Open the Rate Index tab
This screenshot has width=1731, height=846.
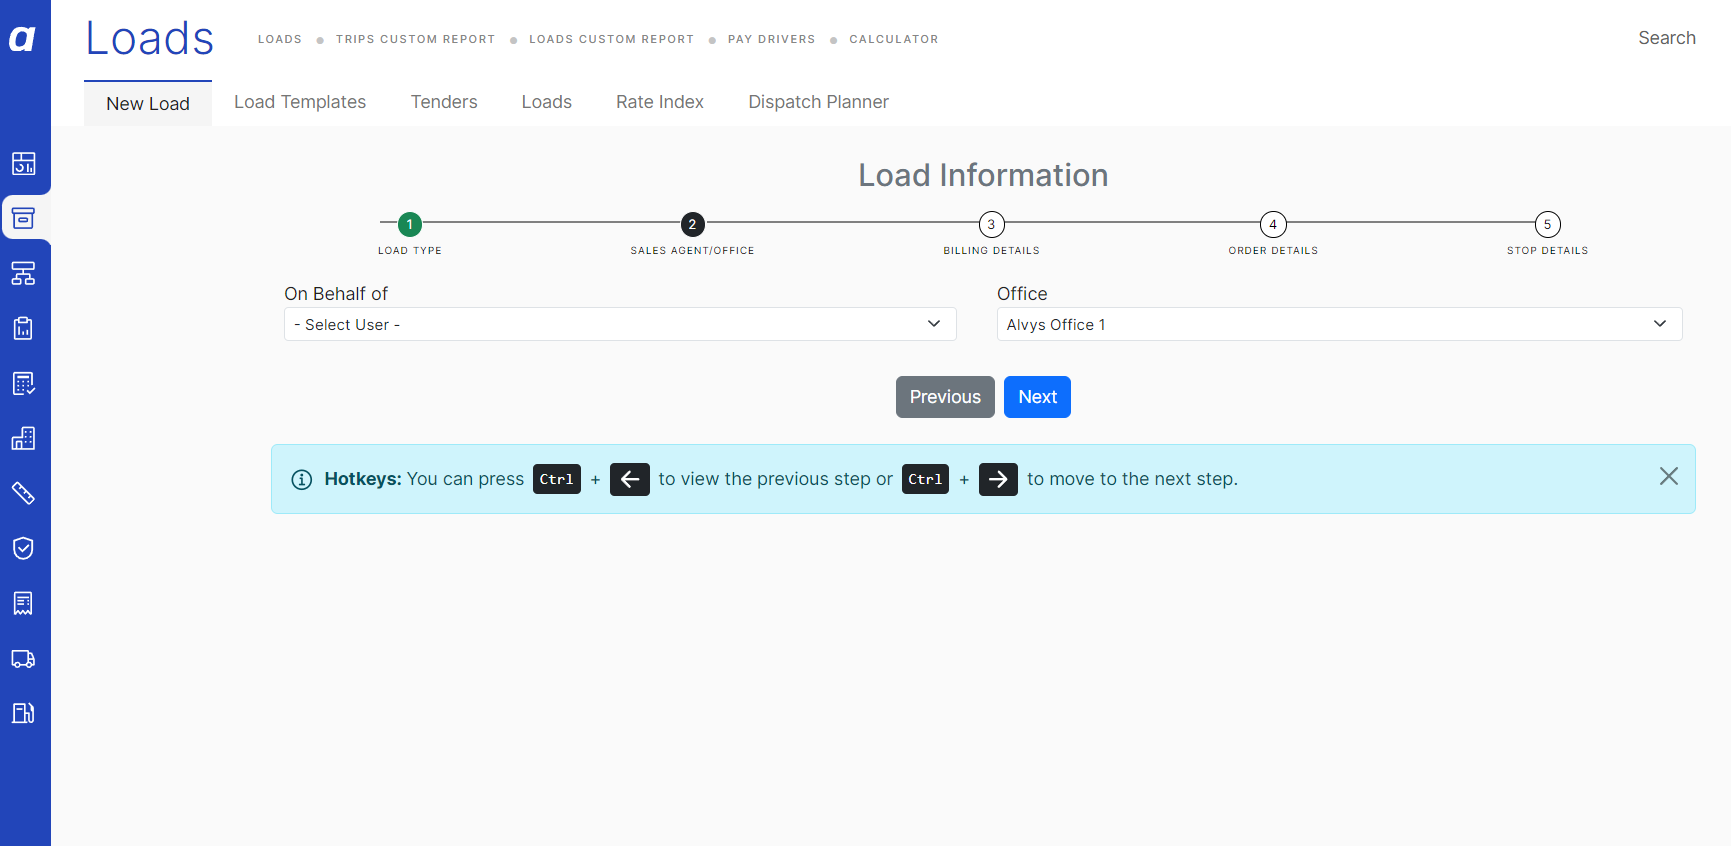click(x=660, y=102)
